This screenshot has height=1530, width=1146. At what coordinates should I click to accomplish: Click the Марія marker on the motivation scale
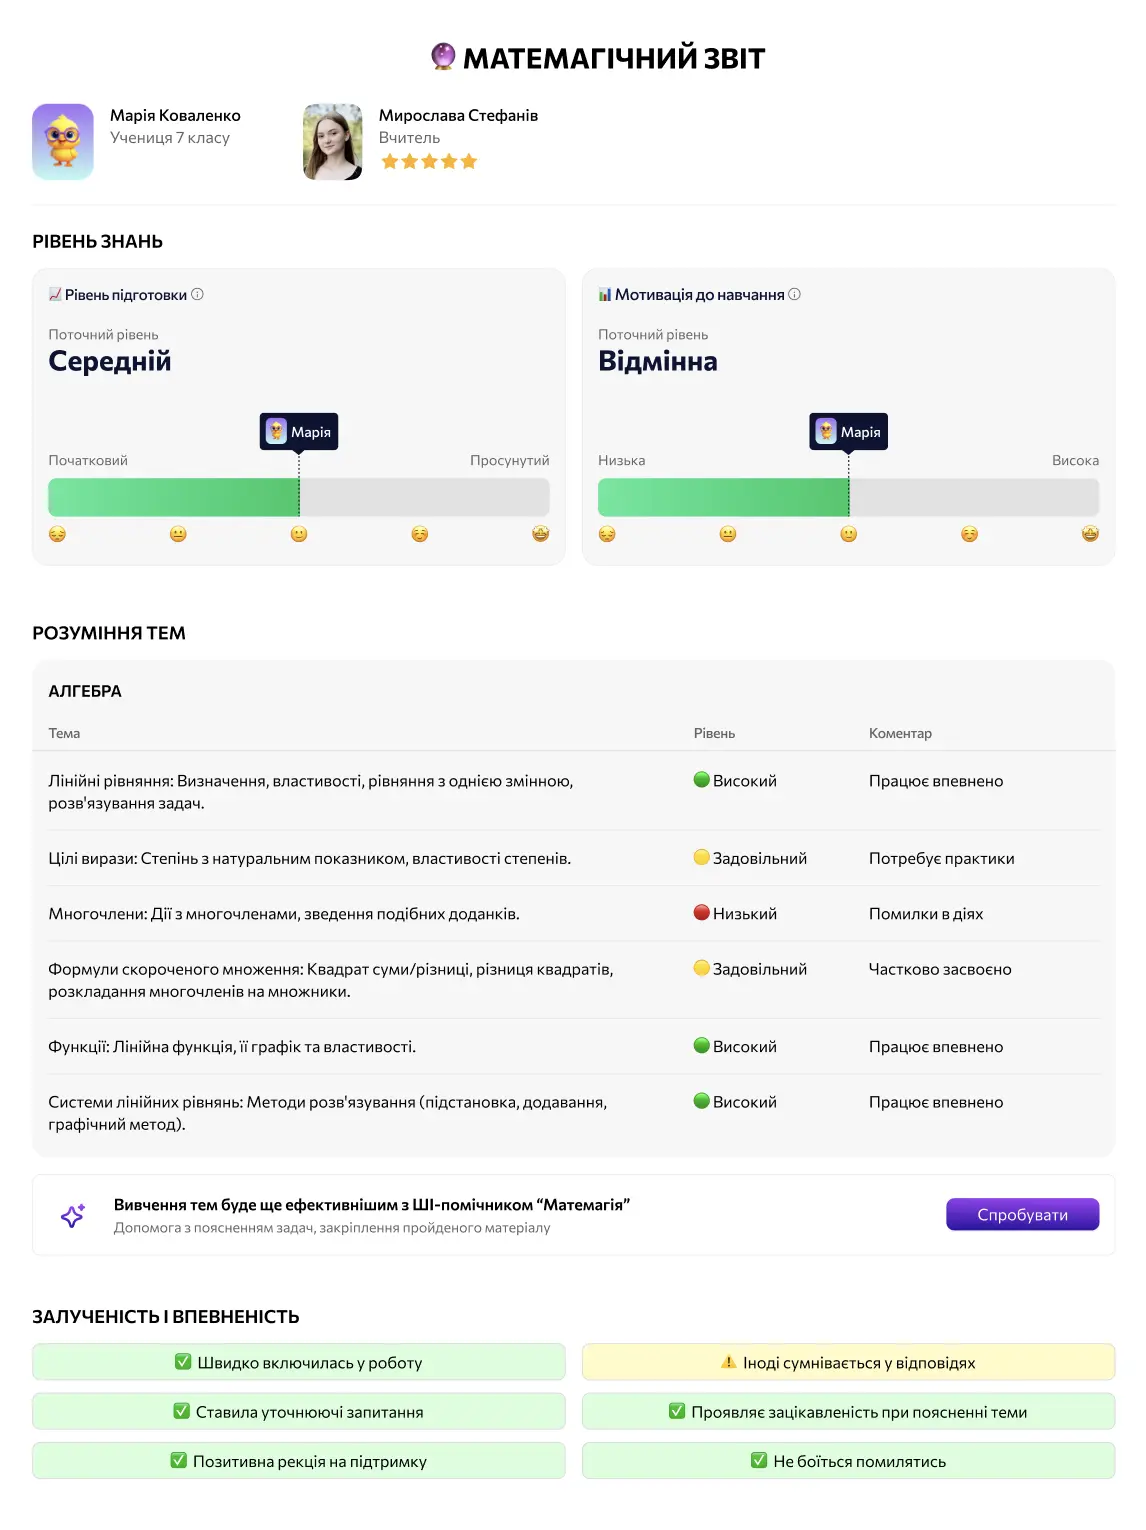848,432
